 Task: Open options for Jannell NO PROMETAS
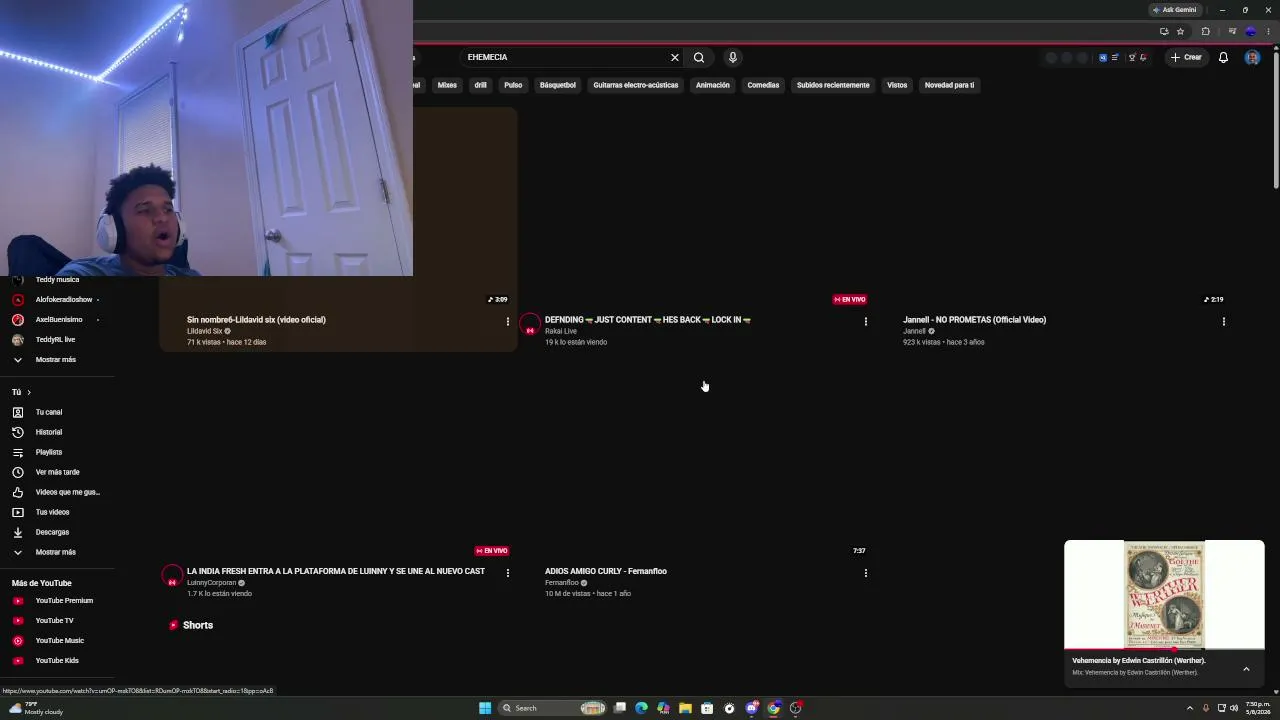1224,321
